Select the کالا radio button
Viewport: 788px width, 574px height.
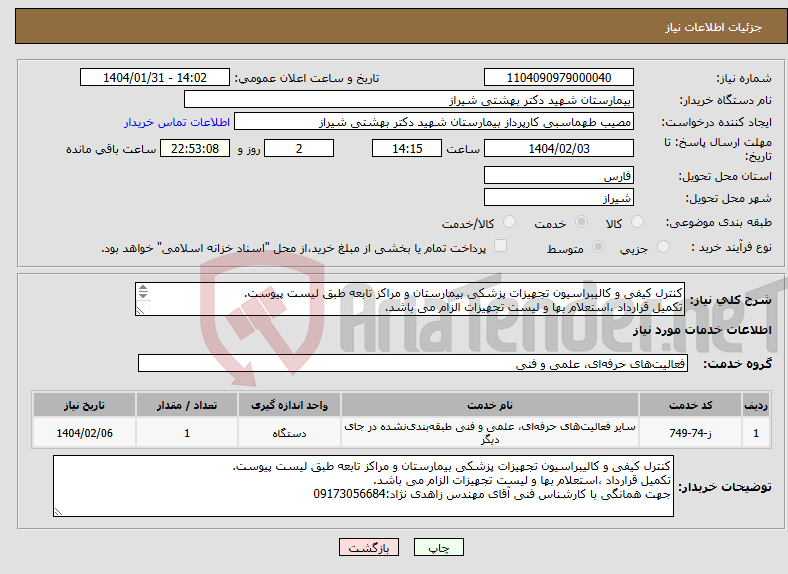tap(637, 222)
